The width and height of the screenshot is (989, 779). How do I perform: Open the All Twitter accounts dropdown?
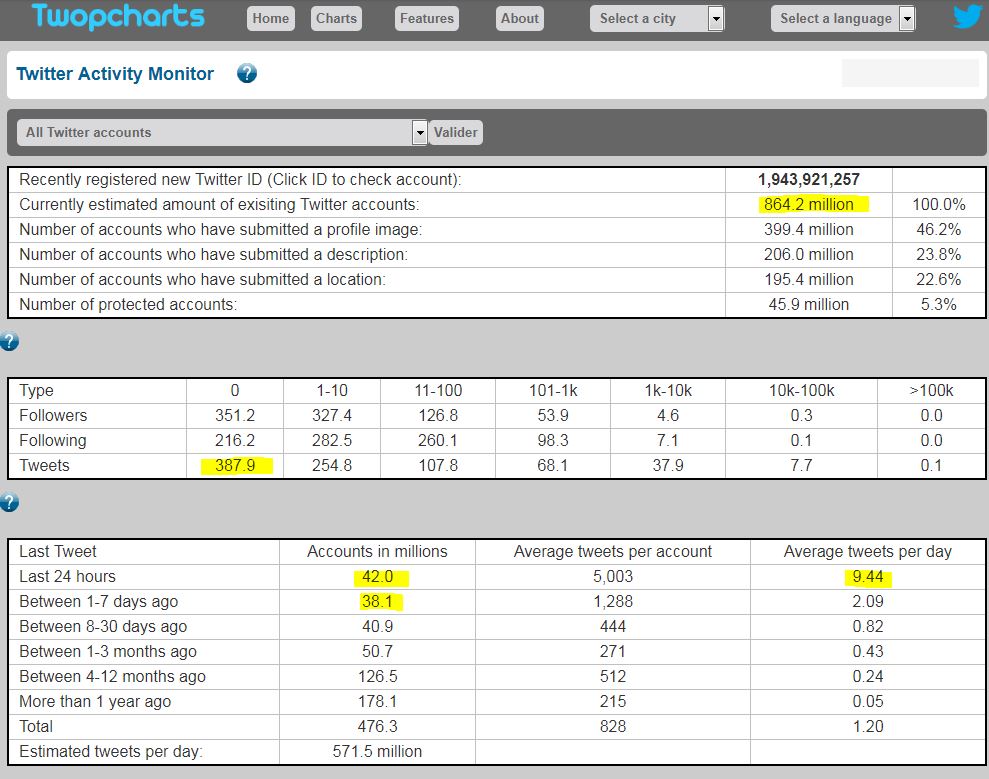(x=222, y=132)
